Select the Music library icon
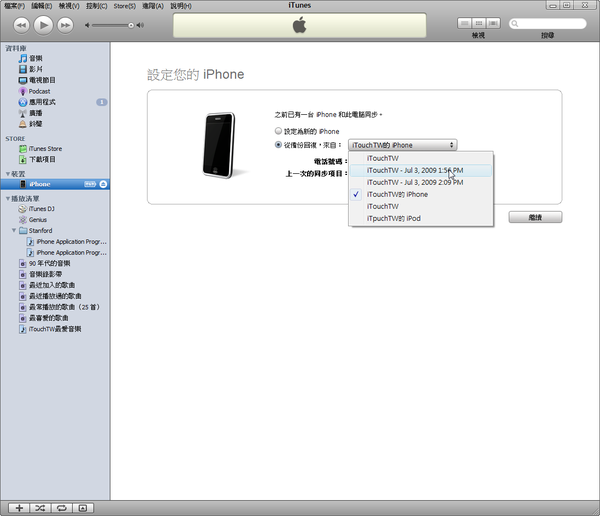 23,58
